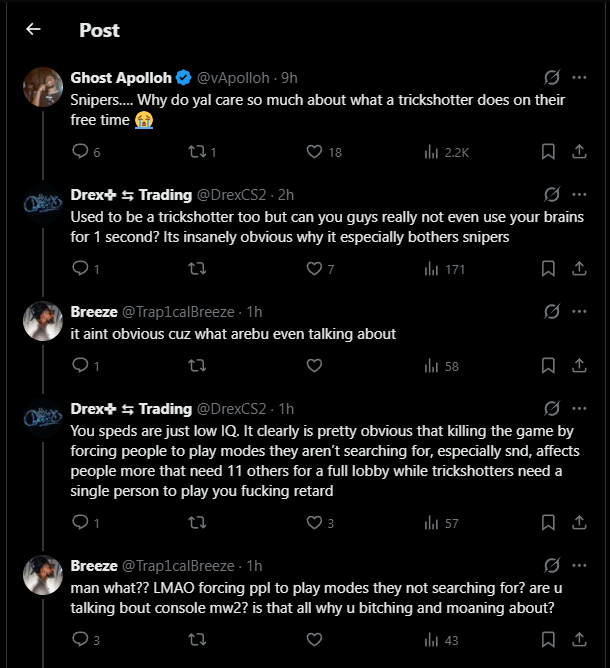Open Ghost Apolloh's profile name link

tap(121, 77)
